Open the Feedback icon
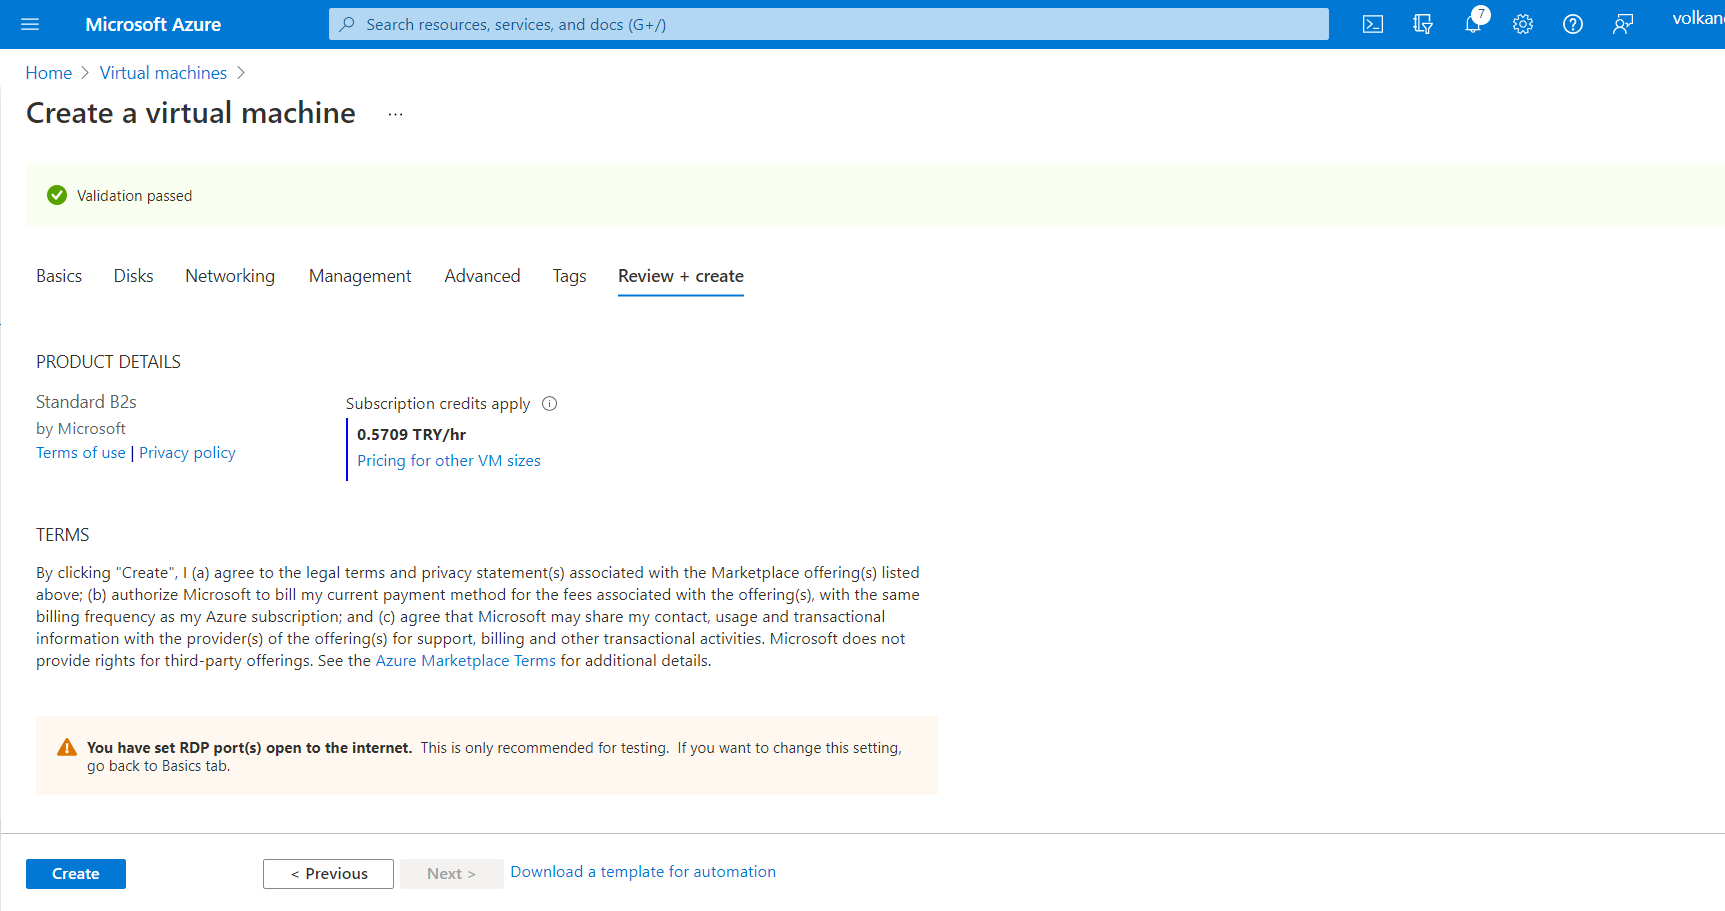 [1623, 24]
